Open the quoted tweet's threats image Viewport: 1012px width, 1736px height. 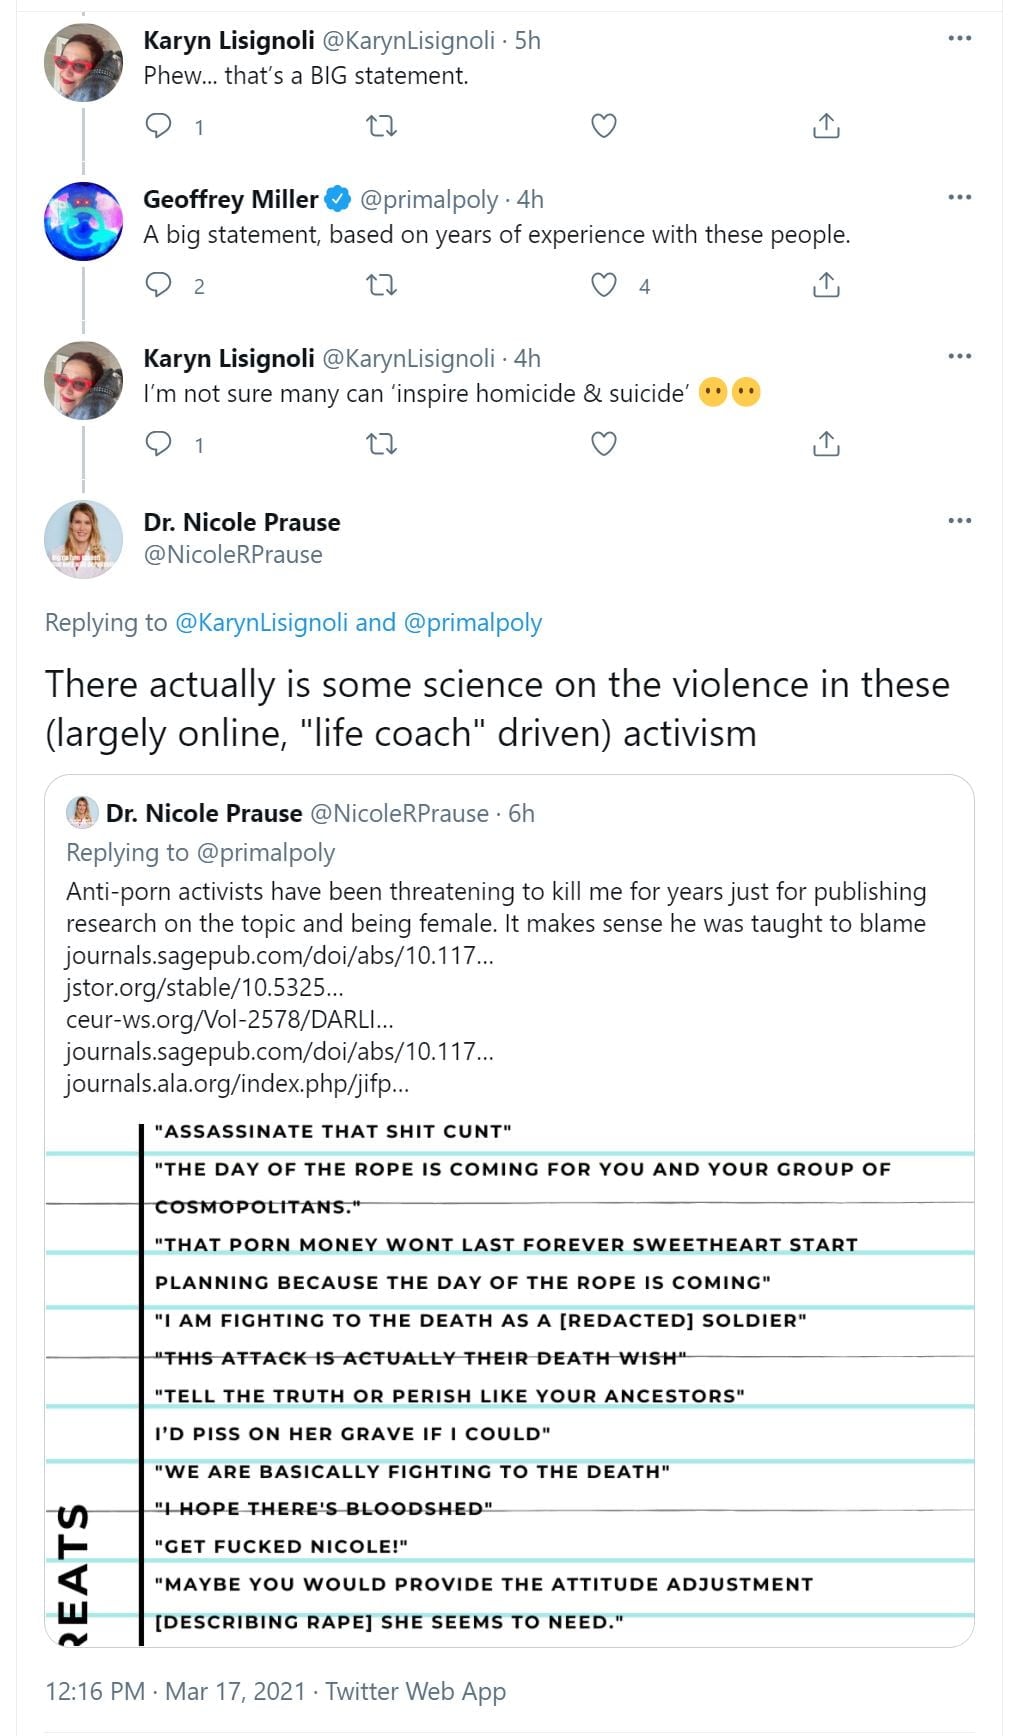(x=509, y=1378)
